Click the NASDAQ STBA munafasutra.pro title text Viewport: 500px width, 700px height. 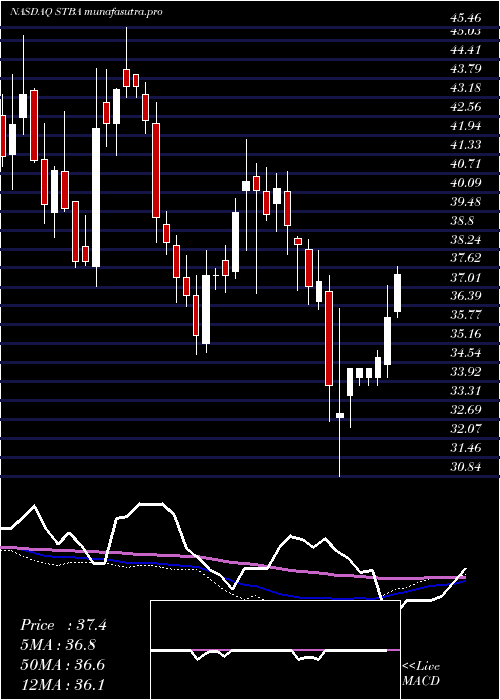[85, 12]
